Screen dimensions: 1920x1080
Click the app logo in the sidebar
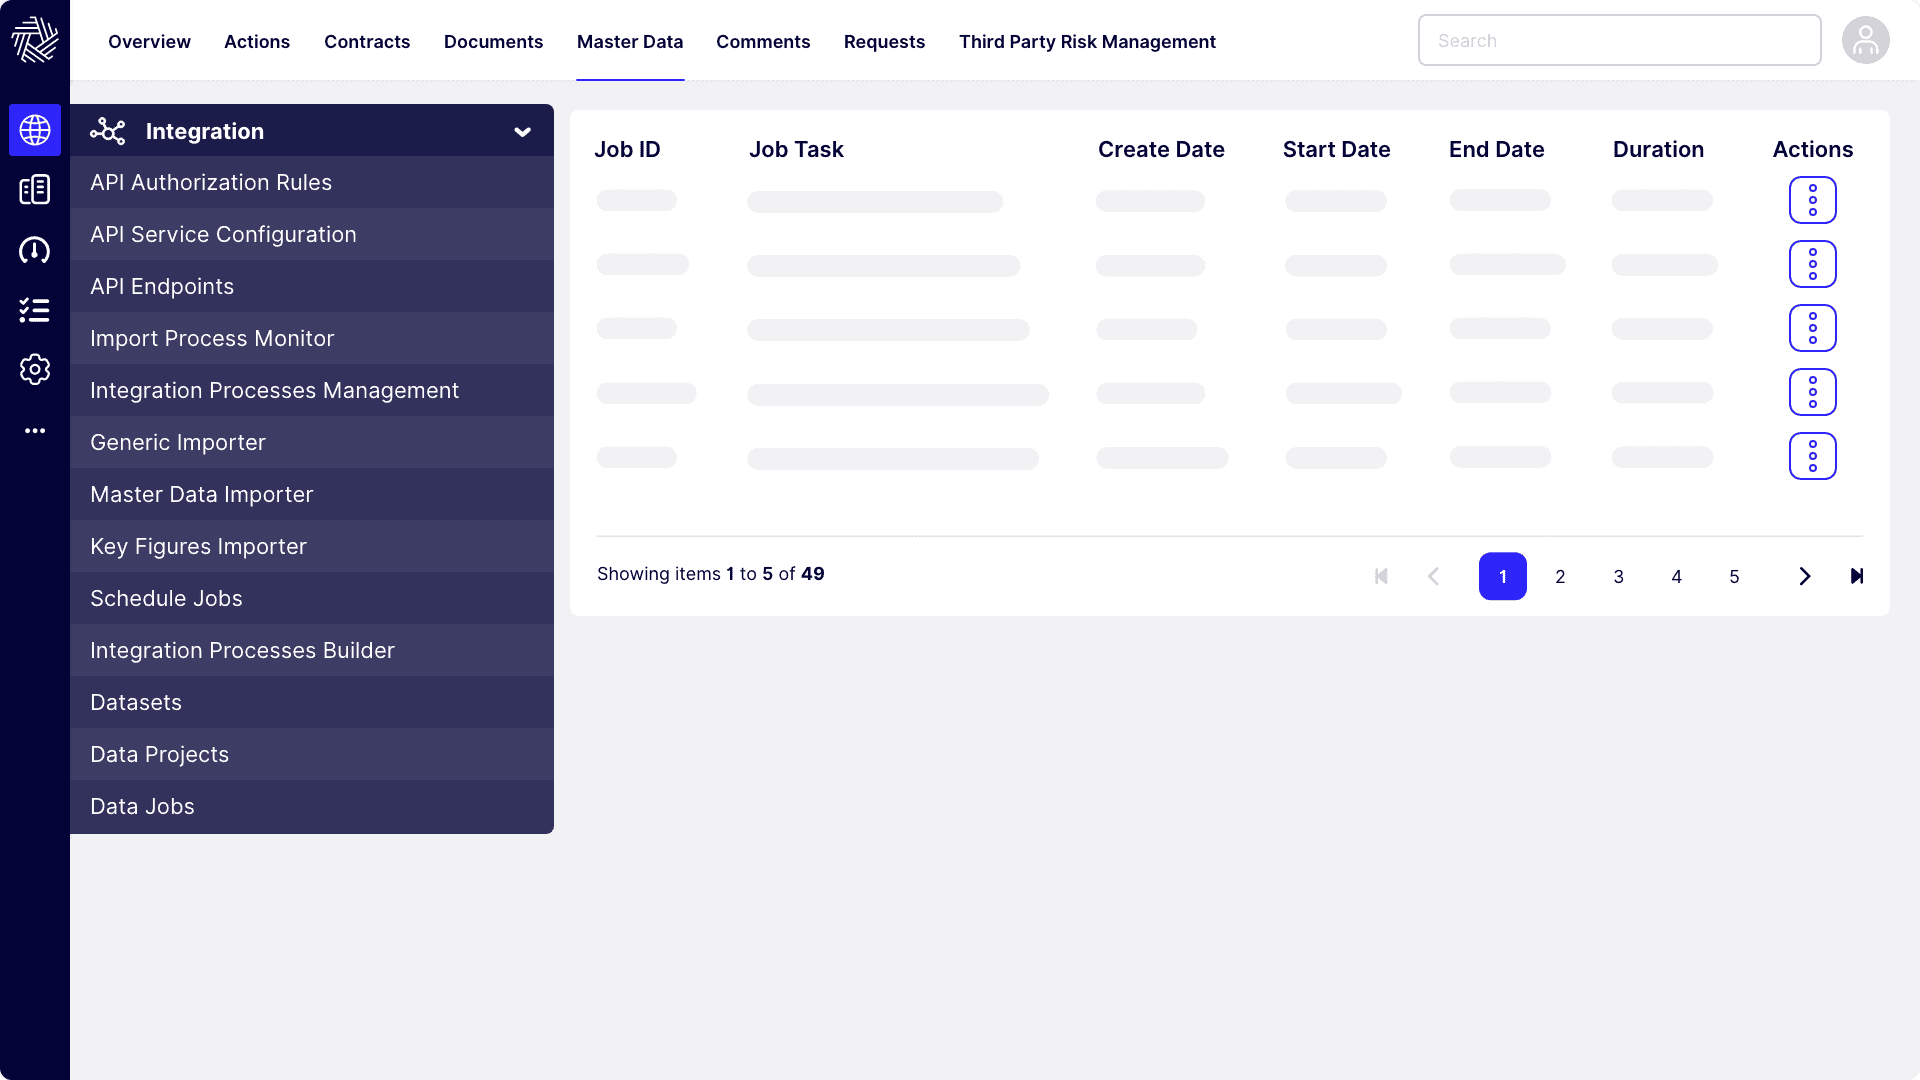point(35,40)
